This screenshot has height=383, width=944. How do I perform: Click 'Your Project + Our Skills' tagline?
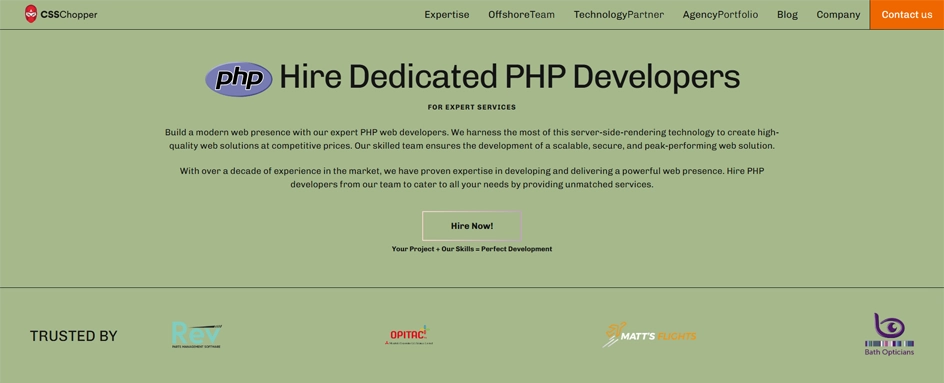click(x=472, y=249)
